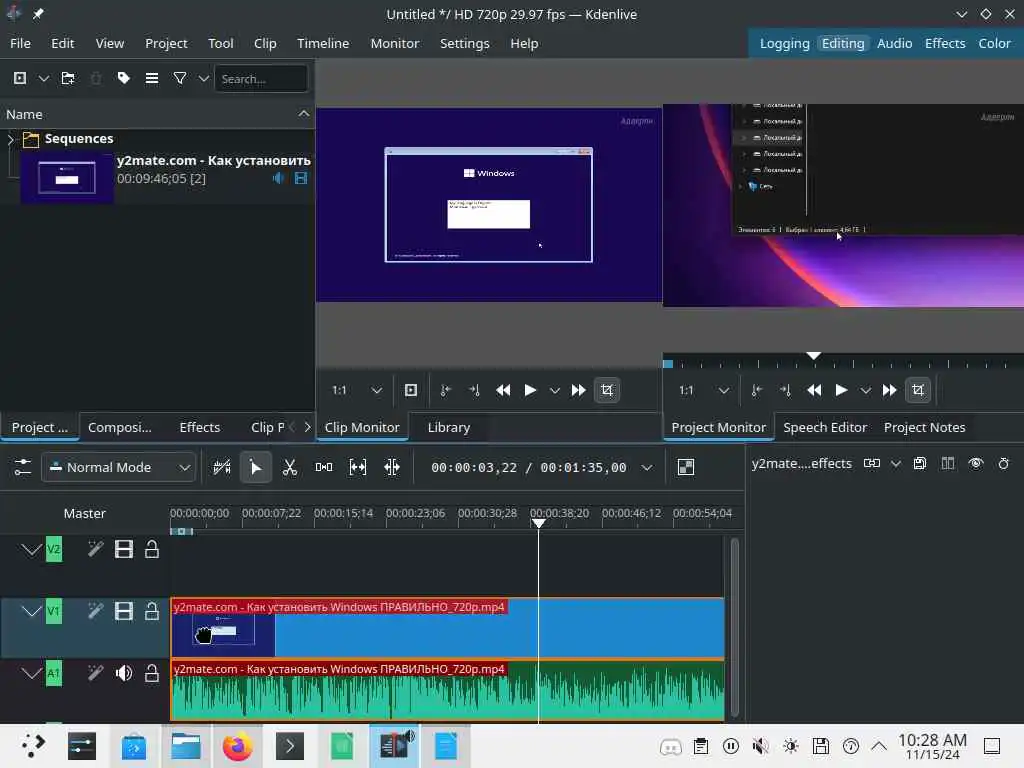1024x768 pixels.
Task: Open timeline track settings menu
Action: coord(22,467)
